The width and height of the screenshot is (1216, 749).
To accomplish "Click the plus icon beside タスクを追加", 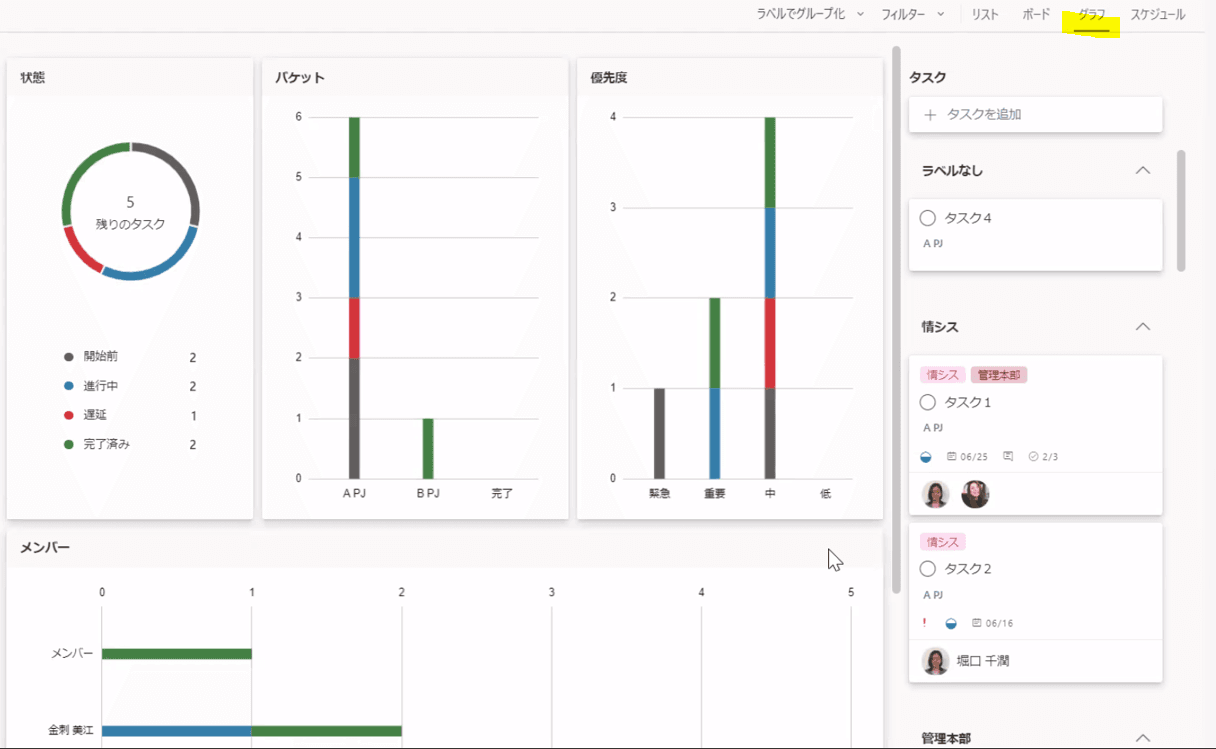I will coord(930,115).
